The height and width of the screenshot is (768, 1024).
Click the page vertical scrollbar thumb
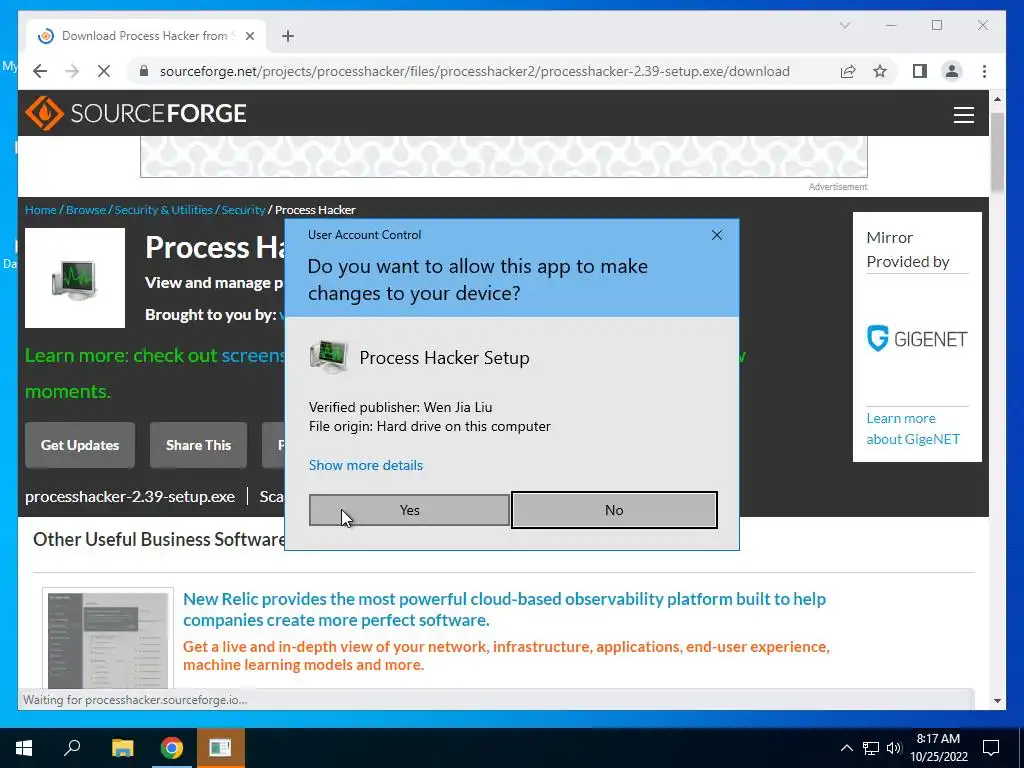tap(997, 153)
